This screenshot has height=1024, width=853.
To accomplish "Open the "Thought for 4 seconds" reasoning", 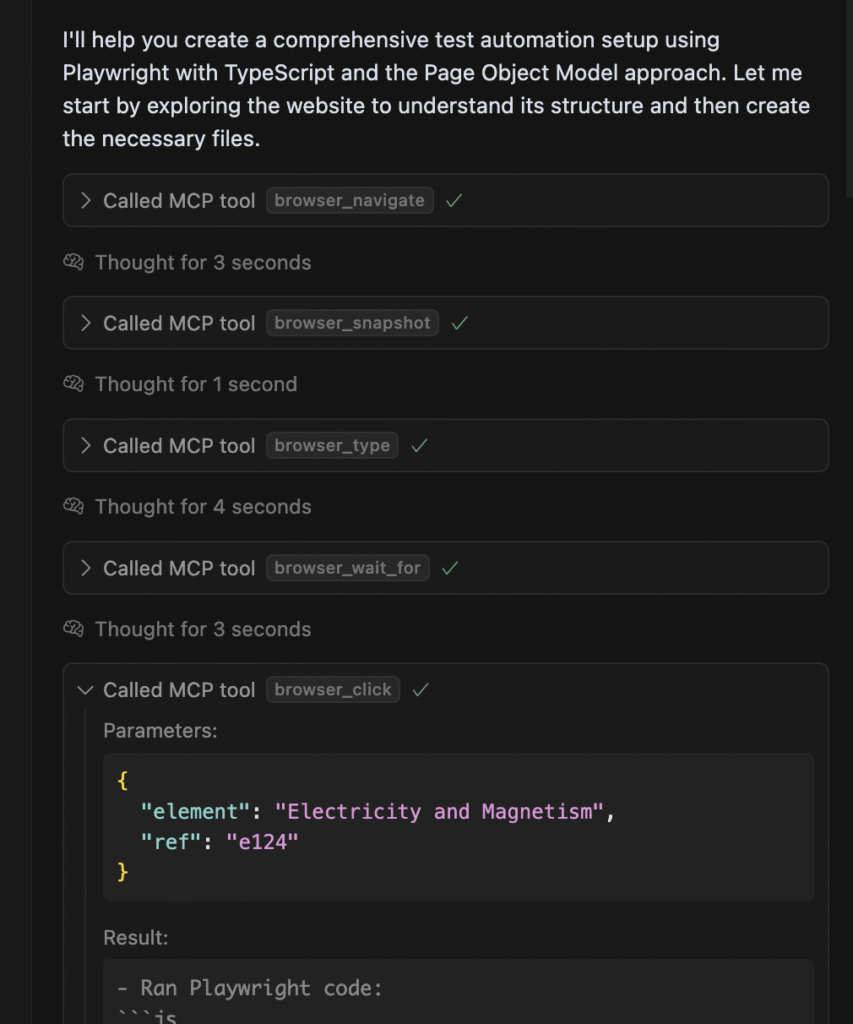I will (x=203, y=507).
